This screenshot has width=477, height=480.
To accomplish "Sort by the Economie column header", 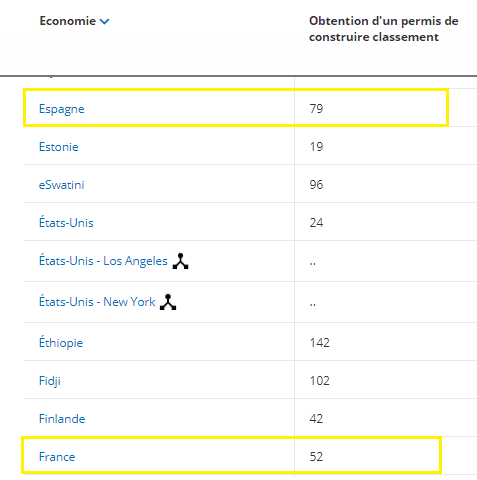I will [x=68, y=21].
